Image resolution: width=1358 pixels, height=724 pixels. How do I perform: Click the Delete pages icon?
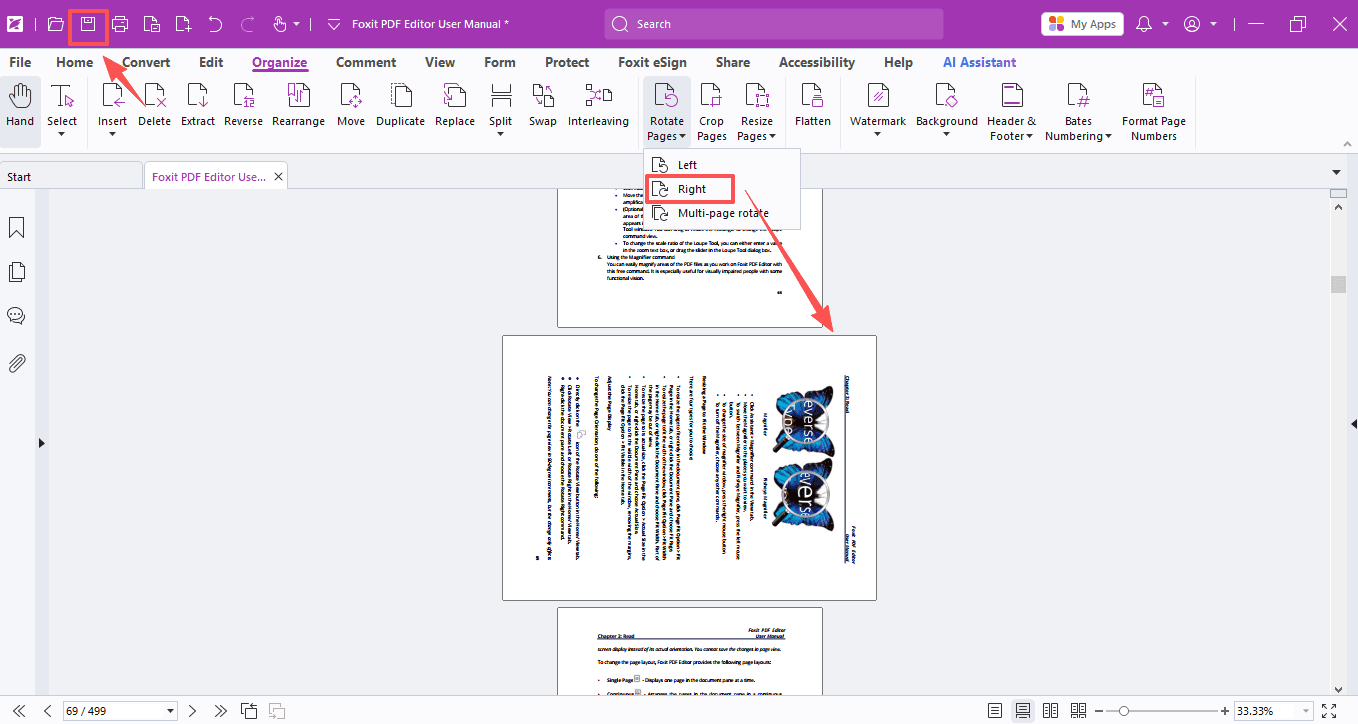(154, 107)
